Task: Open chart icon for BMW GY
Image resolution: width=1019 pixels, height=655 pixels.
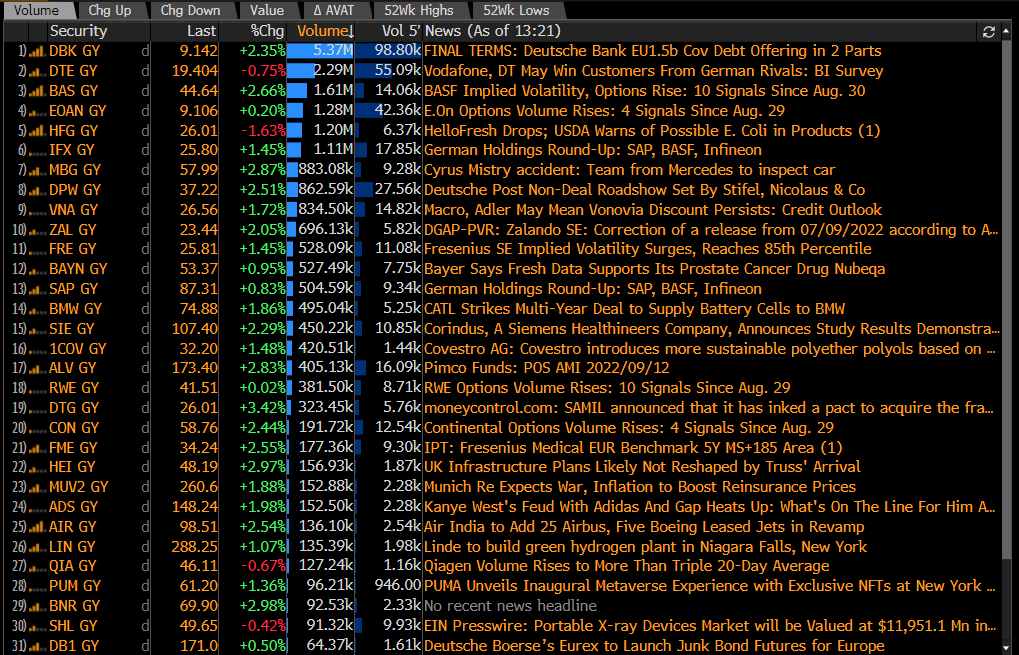Action: click(36, 309)
